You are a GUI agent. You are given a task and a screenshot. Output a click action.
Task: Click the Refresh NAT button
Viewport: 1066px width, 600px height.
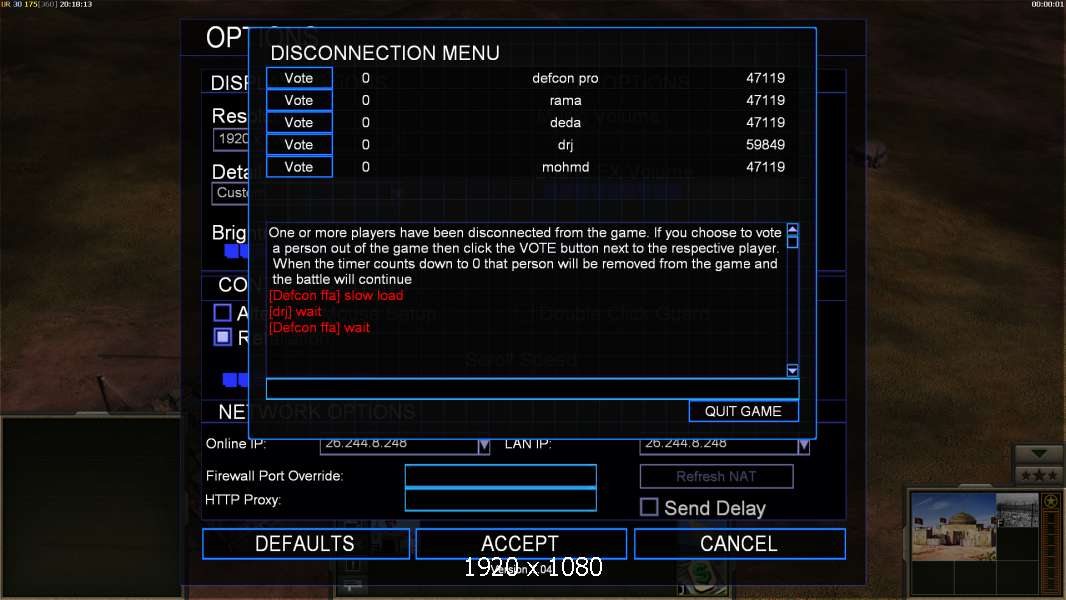(716, 476)
